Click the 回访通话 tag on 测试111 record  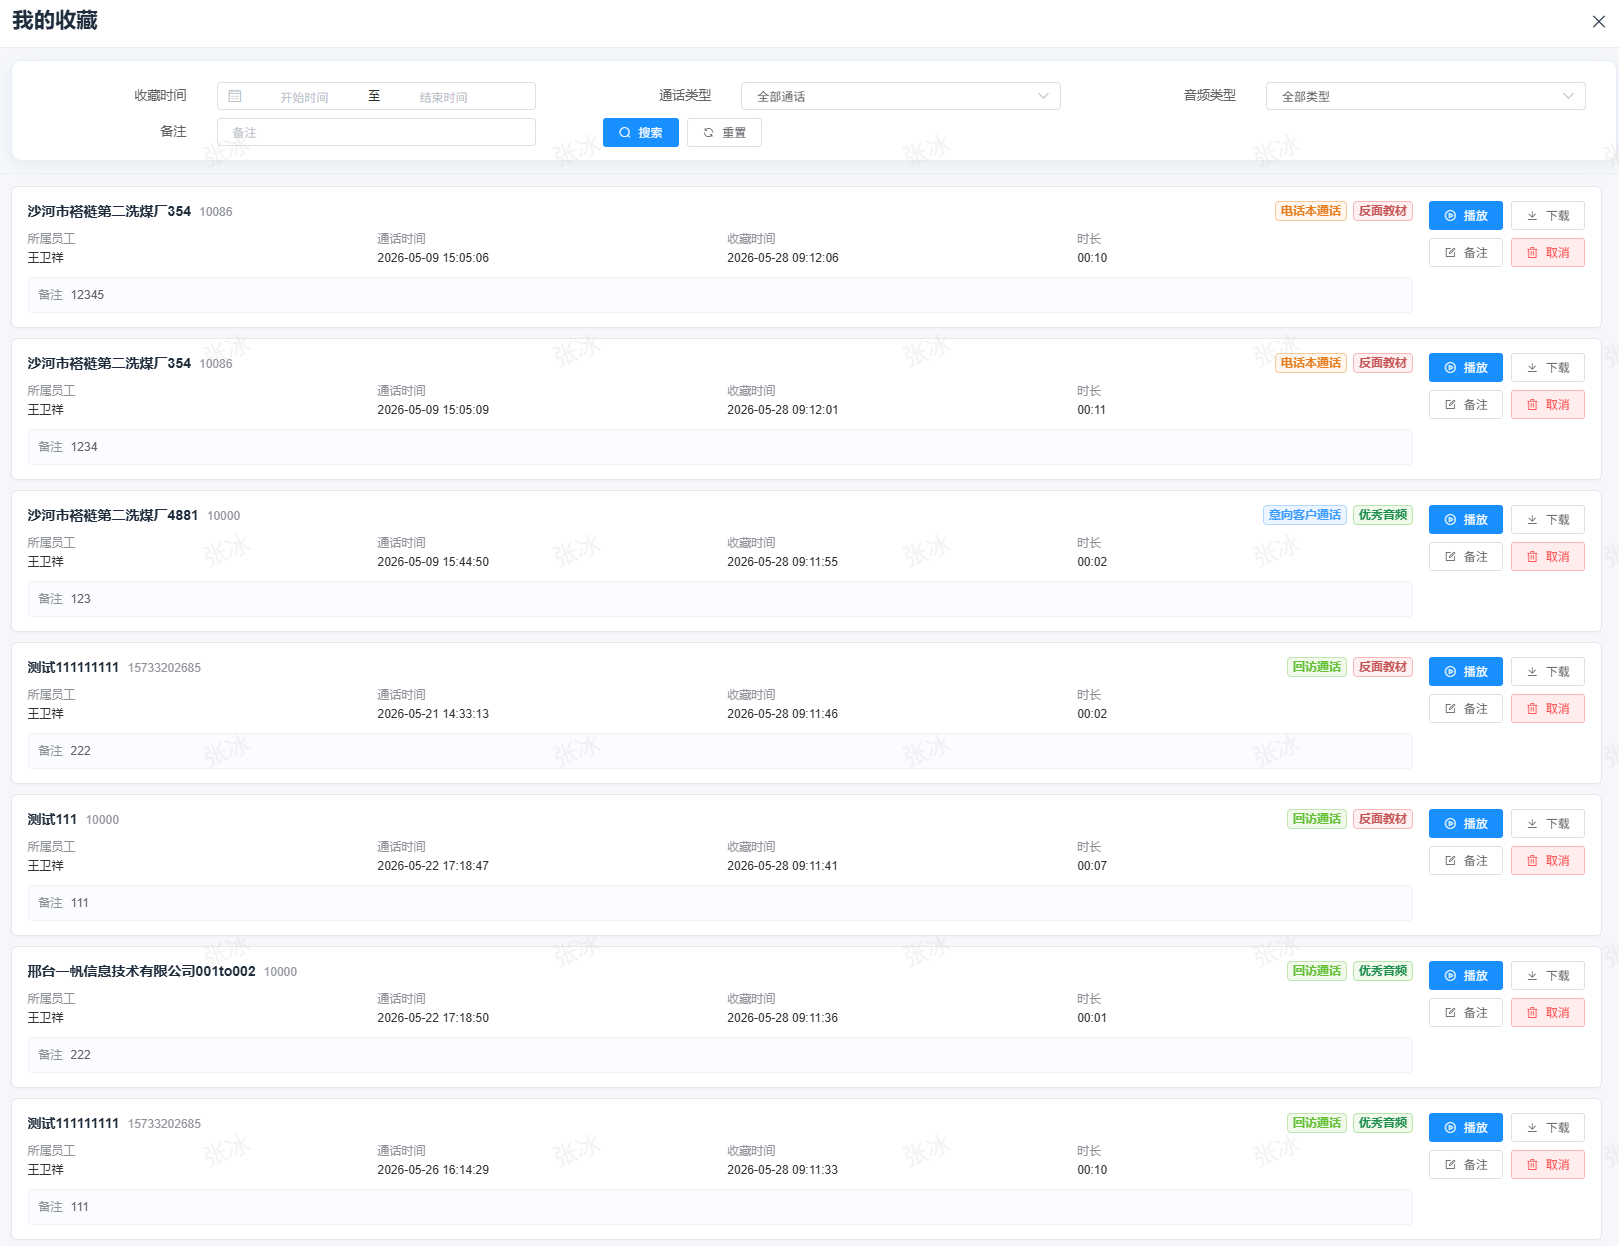[x=1316, y=819]
